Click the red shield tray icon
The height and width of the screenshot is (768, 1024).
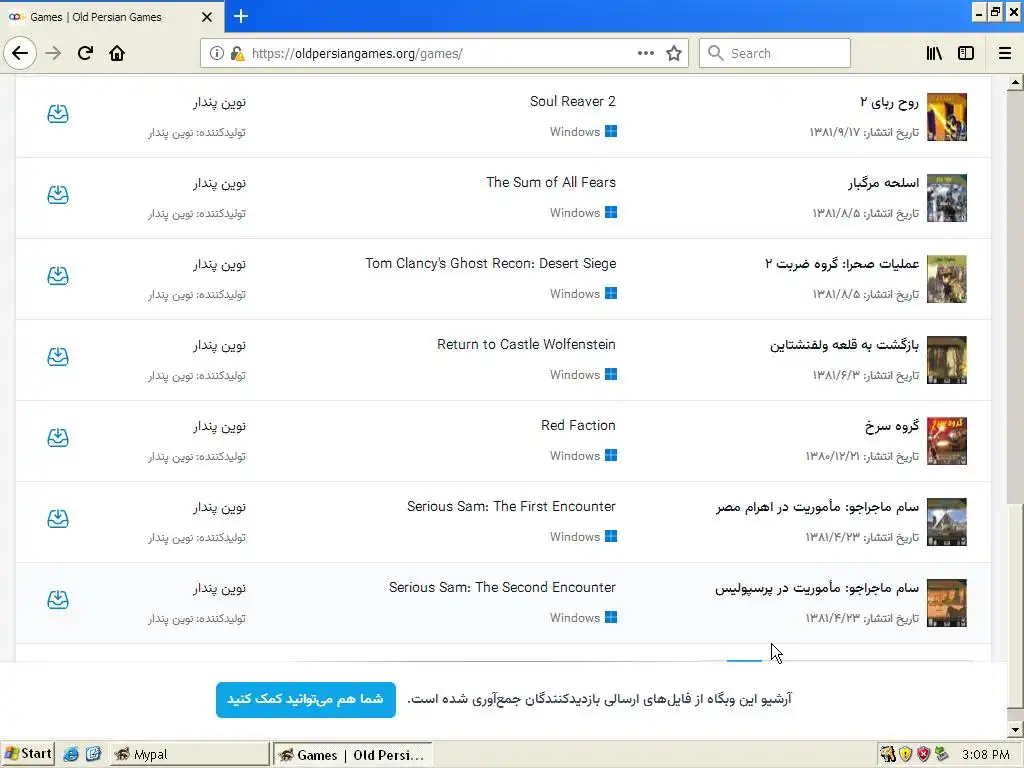(x=923, y=754)
